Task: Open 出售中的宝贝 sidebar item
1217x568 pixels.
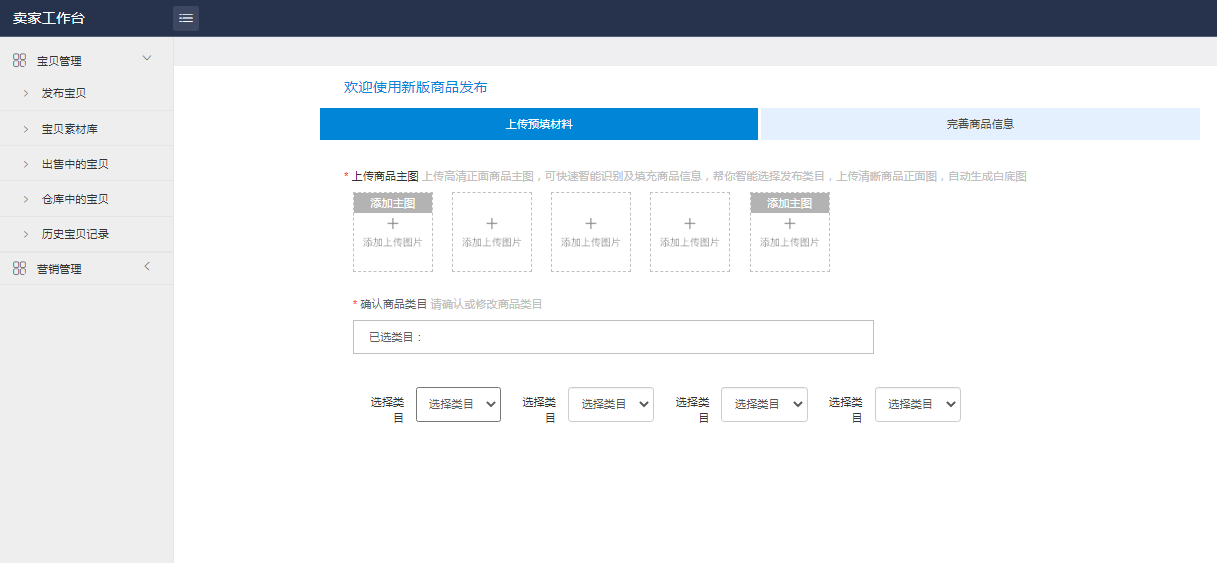Action: (75, 164)
